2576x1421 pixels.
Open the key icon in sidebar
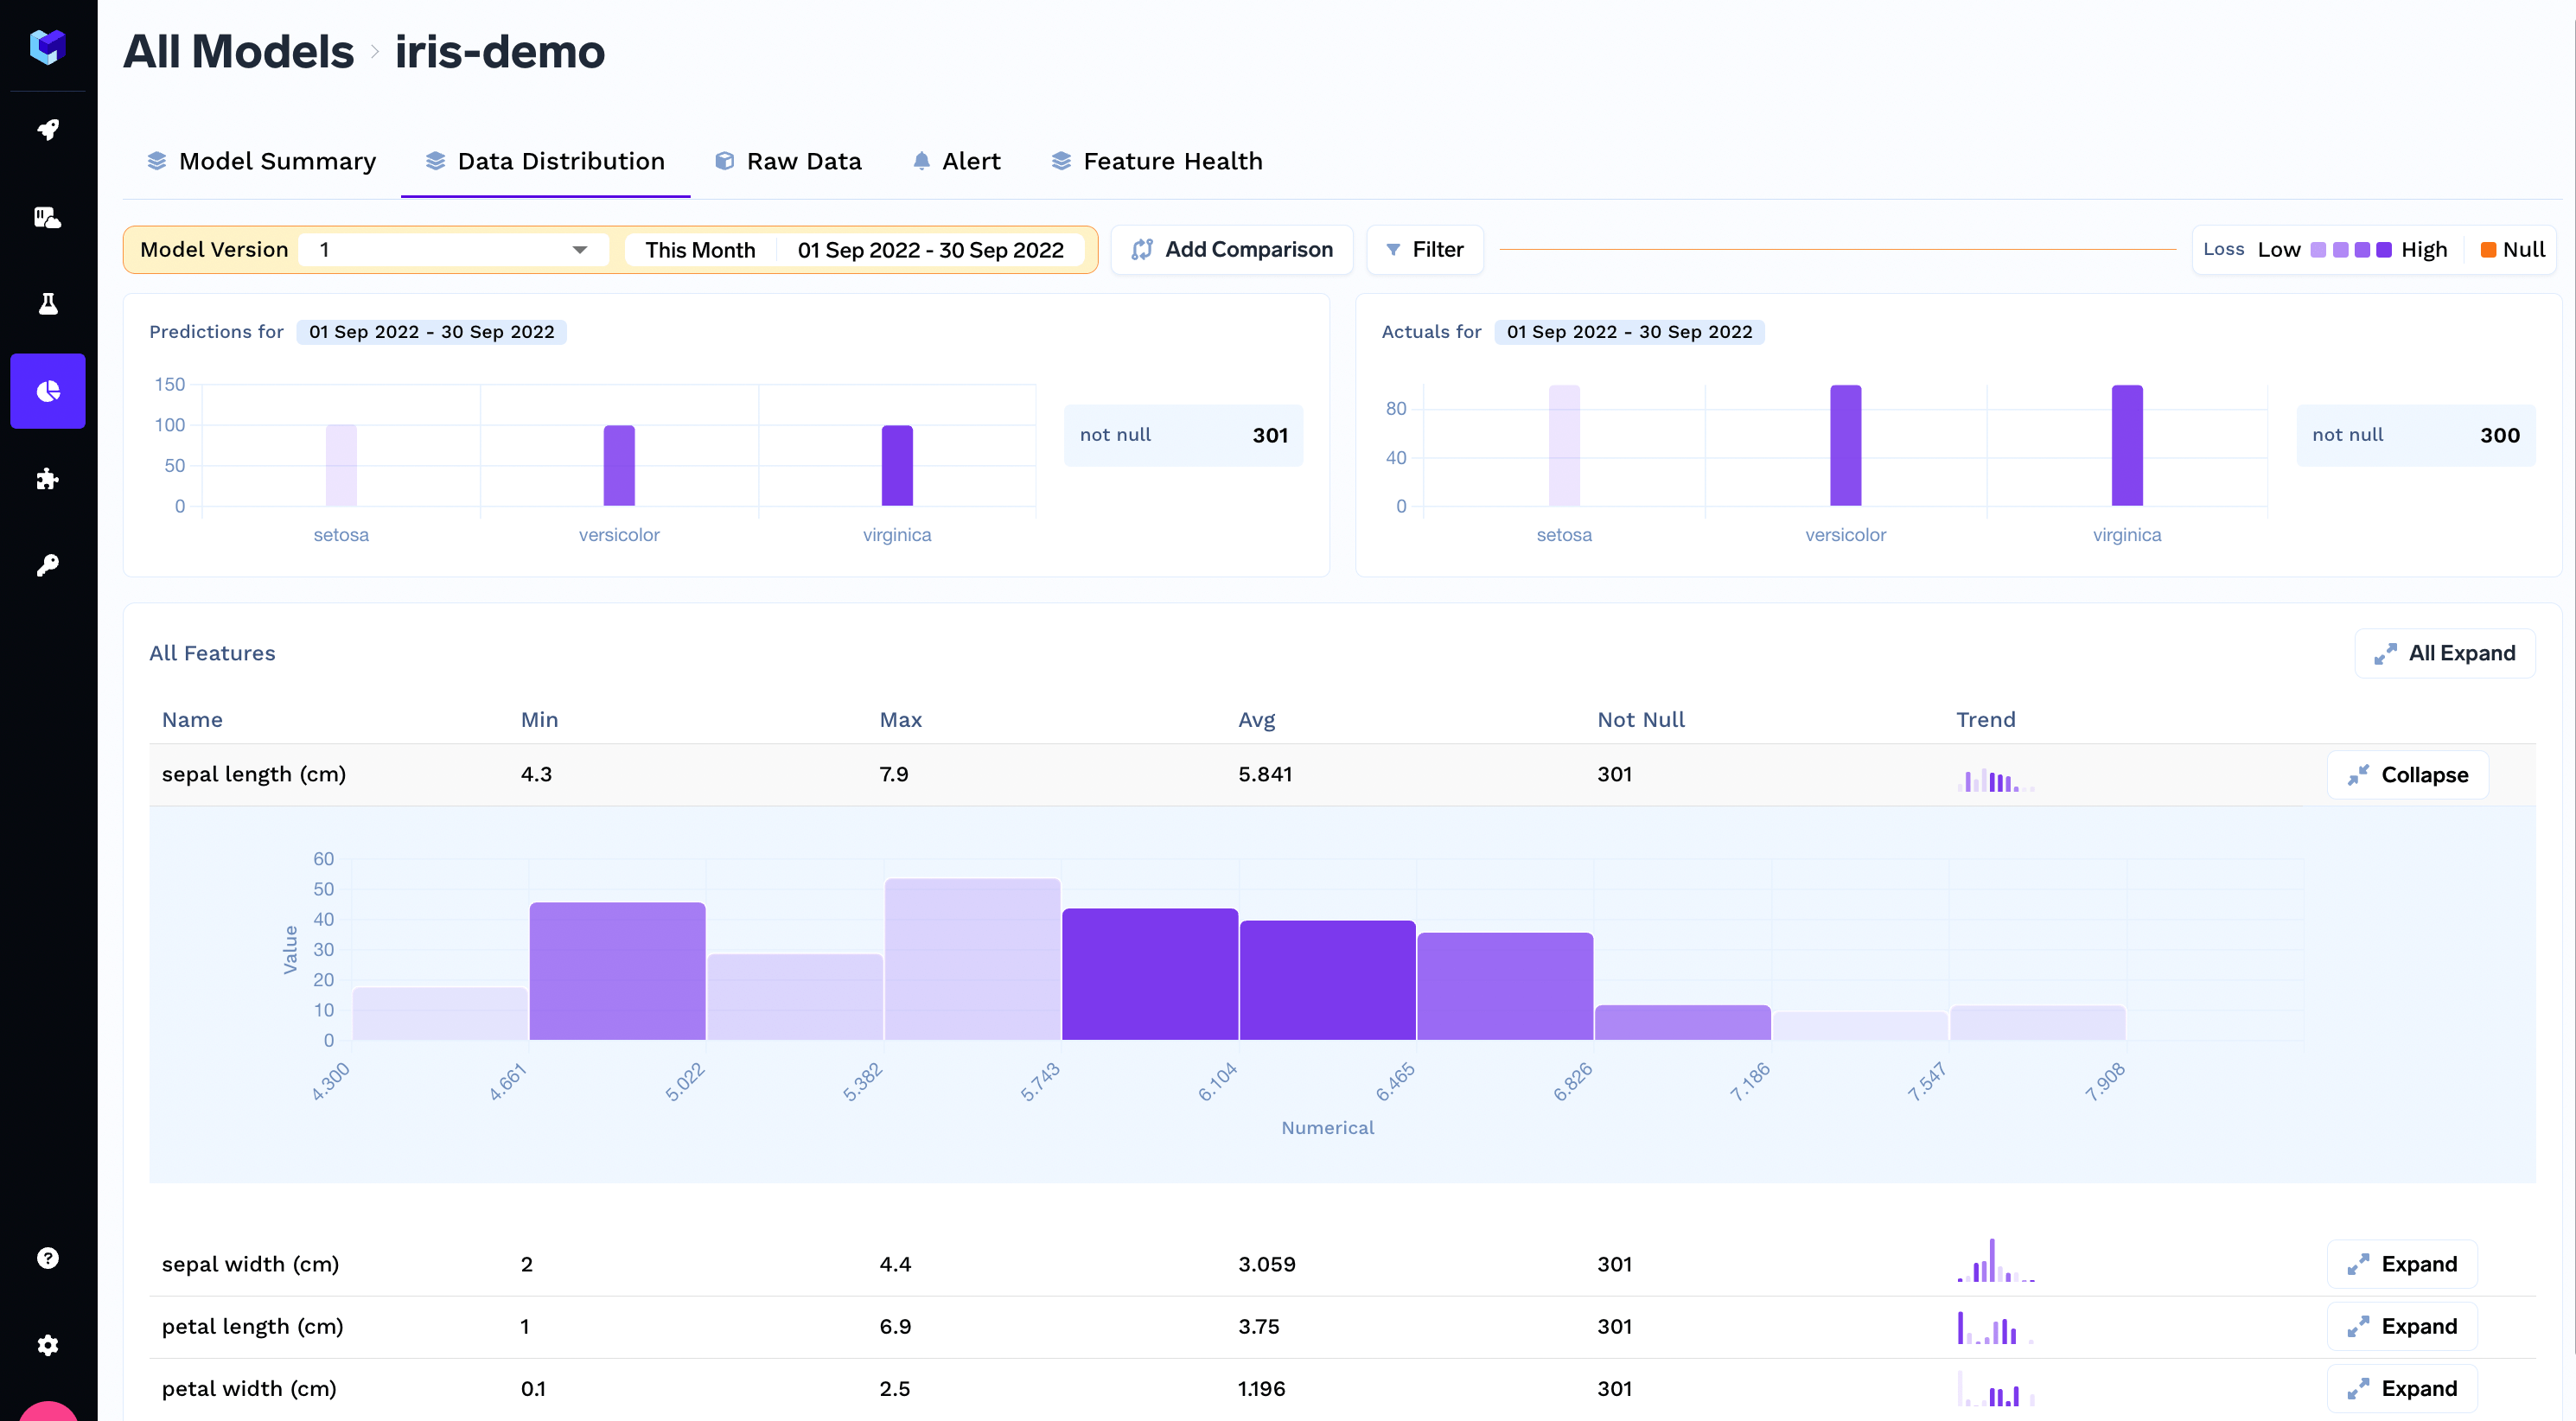pyautogui.click(x=47, y=566)
